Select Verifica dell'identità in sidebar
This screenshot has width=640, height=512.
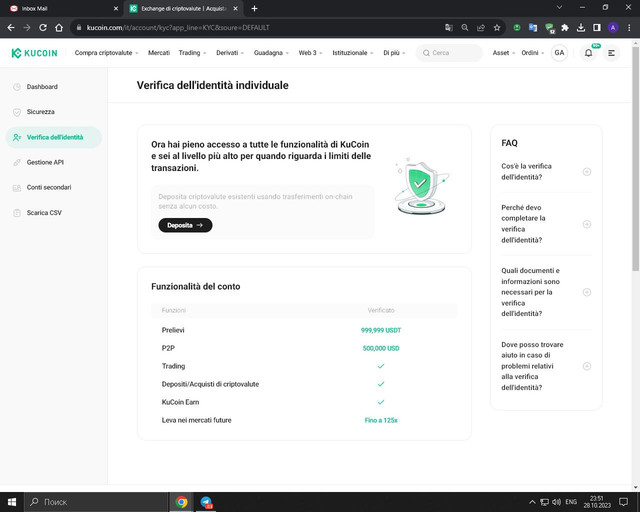[53, 137]
